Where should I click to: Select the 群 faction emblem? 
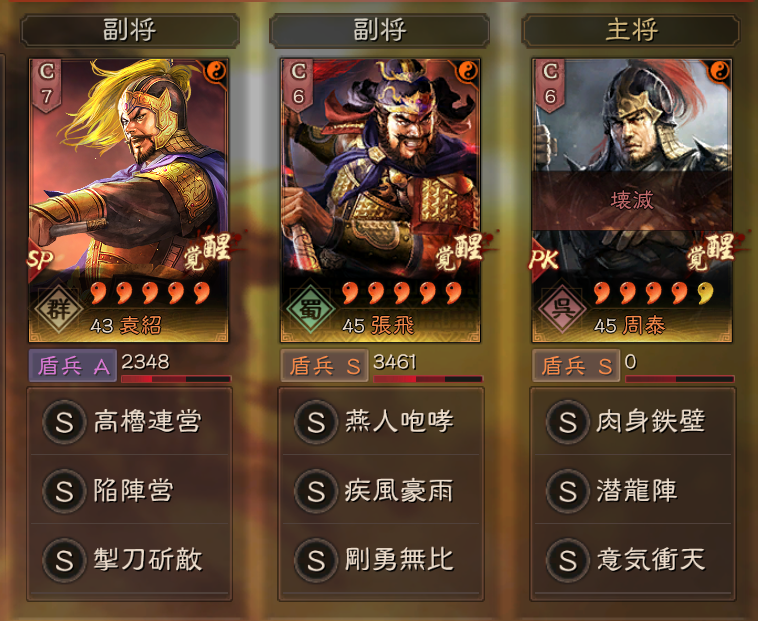pos(58,308)
